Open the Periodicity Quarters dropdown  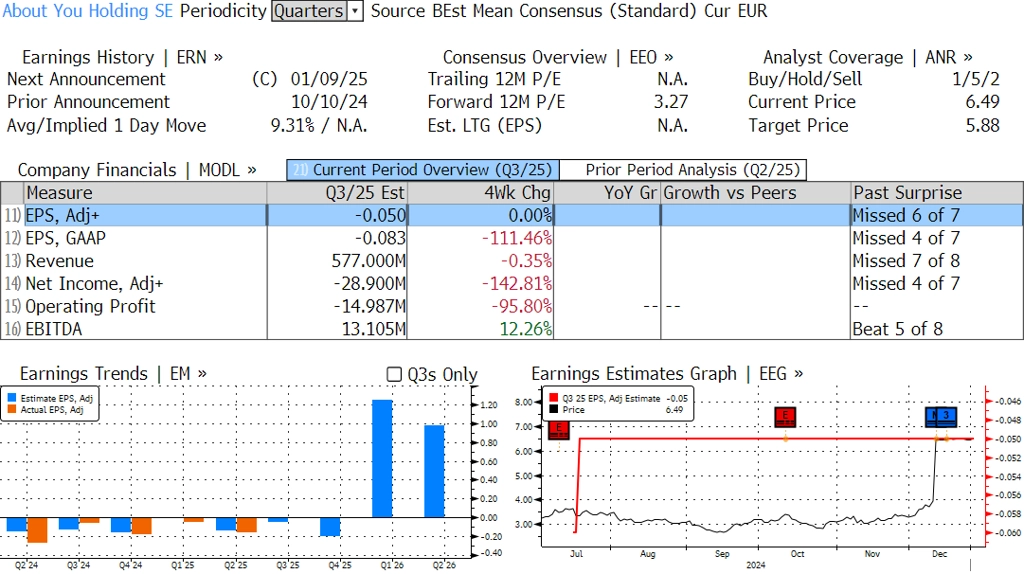coord(317,11)
